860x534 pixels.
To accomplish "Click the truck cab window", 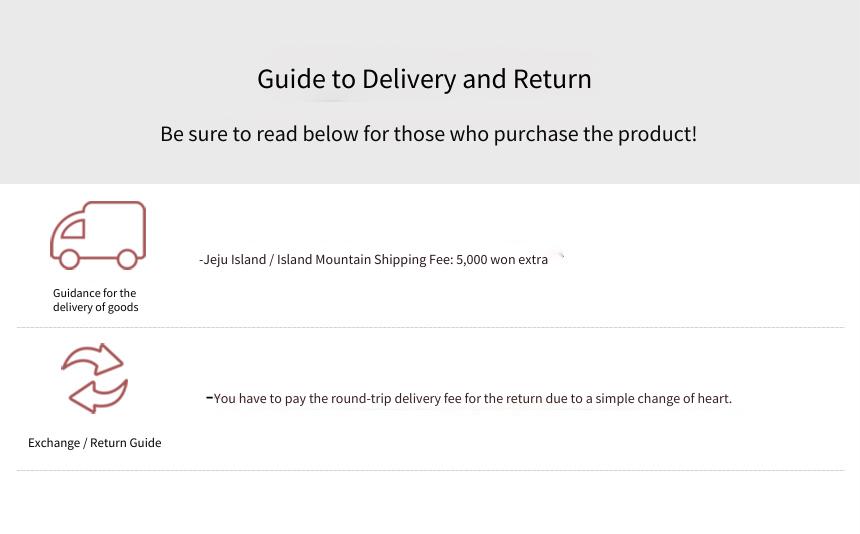I will (73, 229).
